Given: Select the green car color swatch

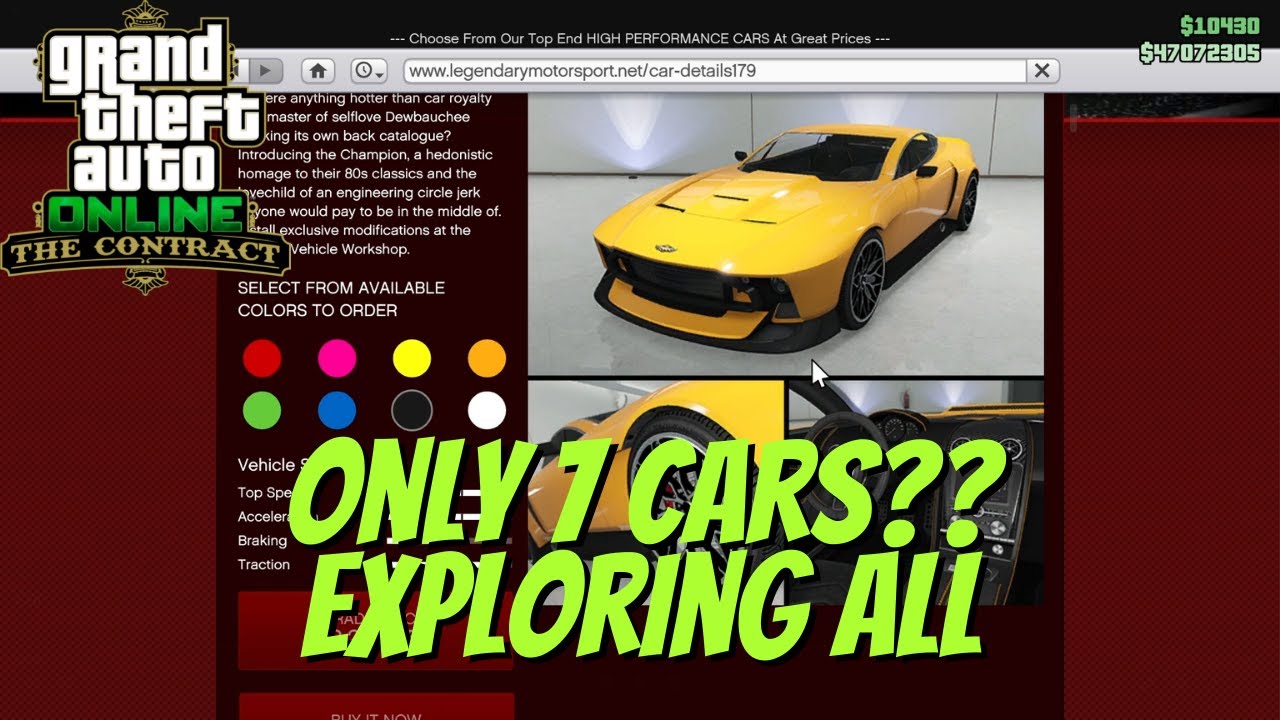Looking at the screenshot, I should (x=262, y=410).
